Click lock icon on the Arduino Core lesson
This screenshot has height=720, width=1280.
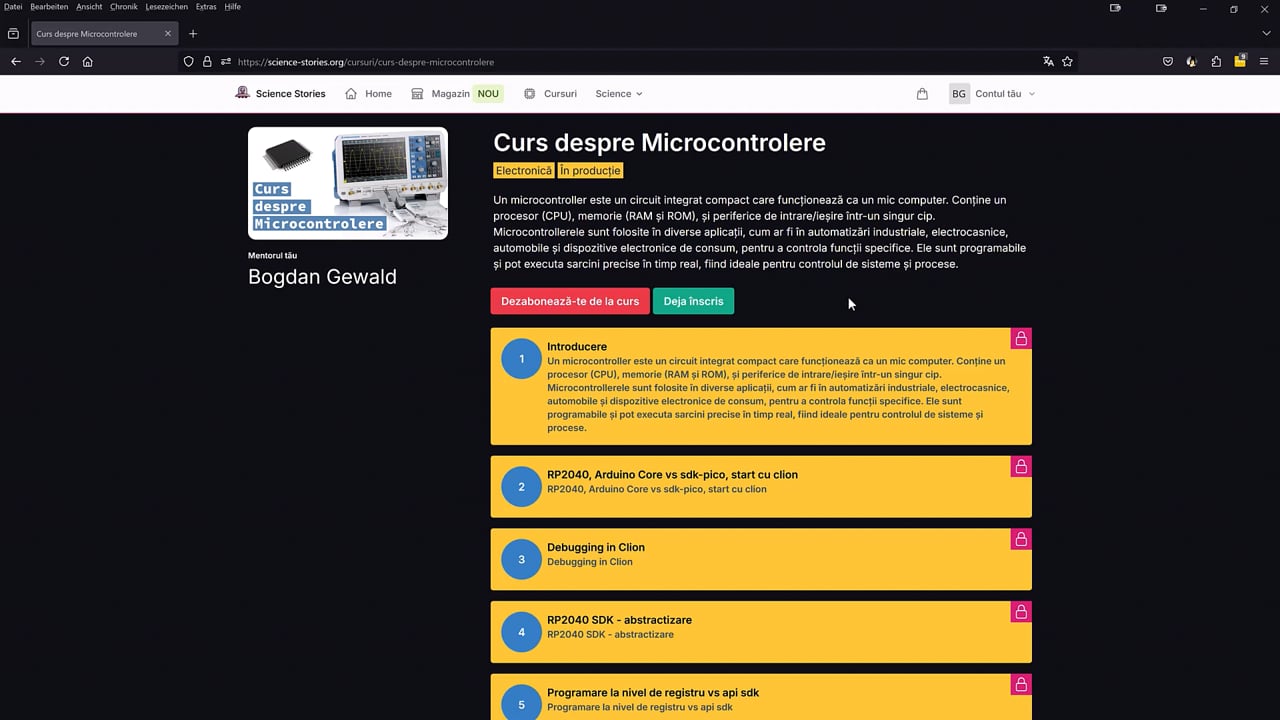tap(1021, 466)
